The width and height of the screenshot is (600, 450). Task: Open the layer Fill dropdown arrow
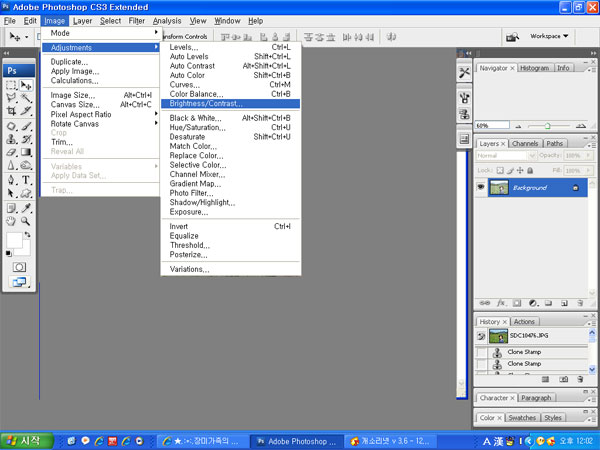click(588, 170)
